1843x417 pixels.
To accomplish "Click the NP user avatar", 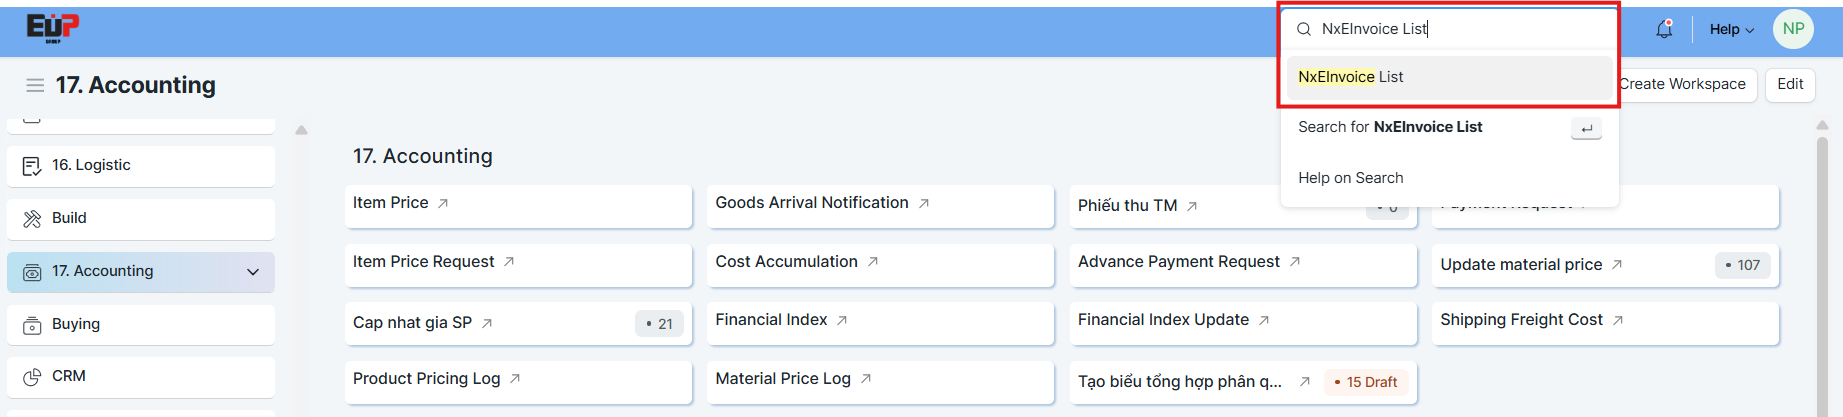I will [x=1793, y=29].
